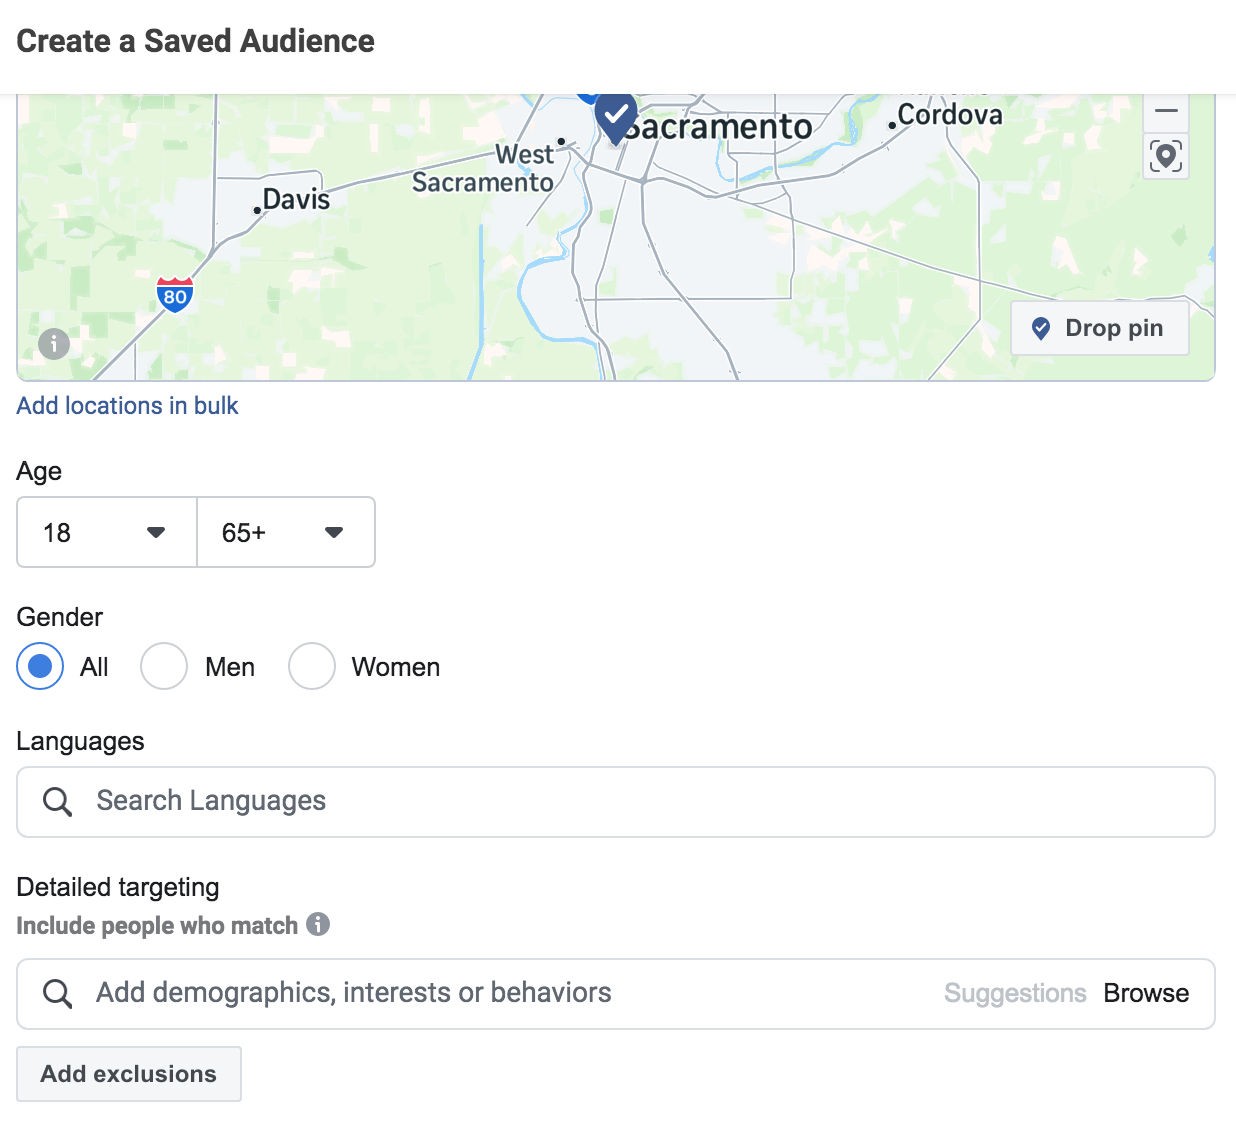The image size is (1236, 1124).
Task: Choose Men as the target gender
Action: (x=164, y=666)
